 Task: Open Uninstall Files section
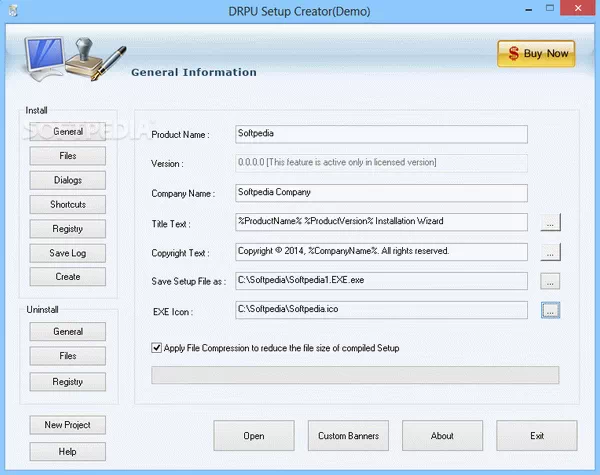coord(68,356)
